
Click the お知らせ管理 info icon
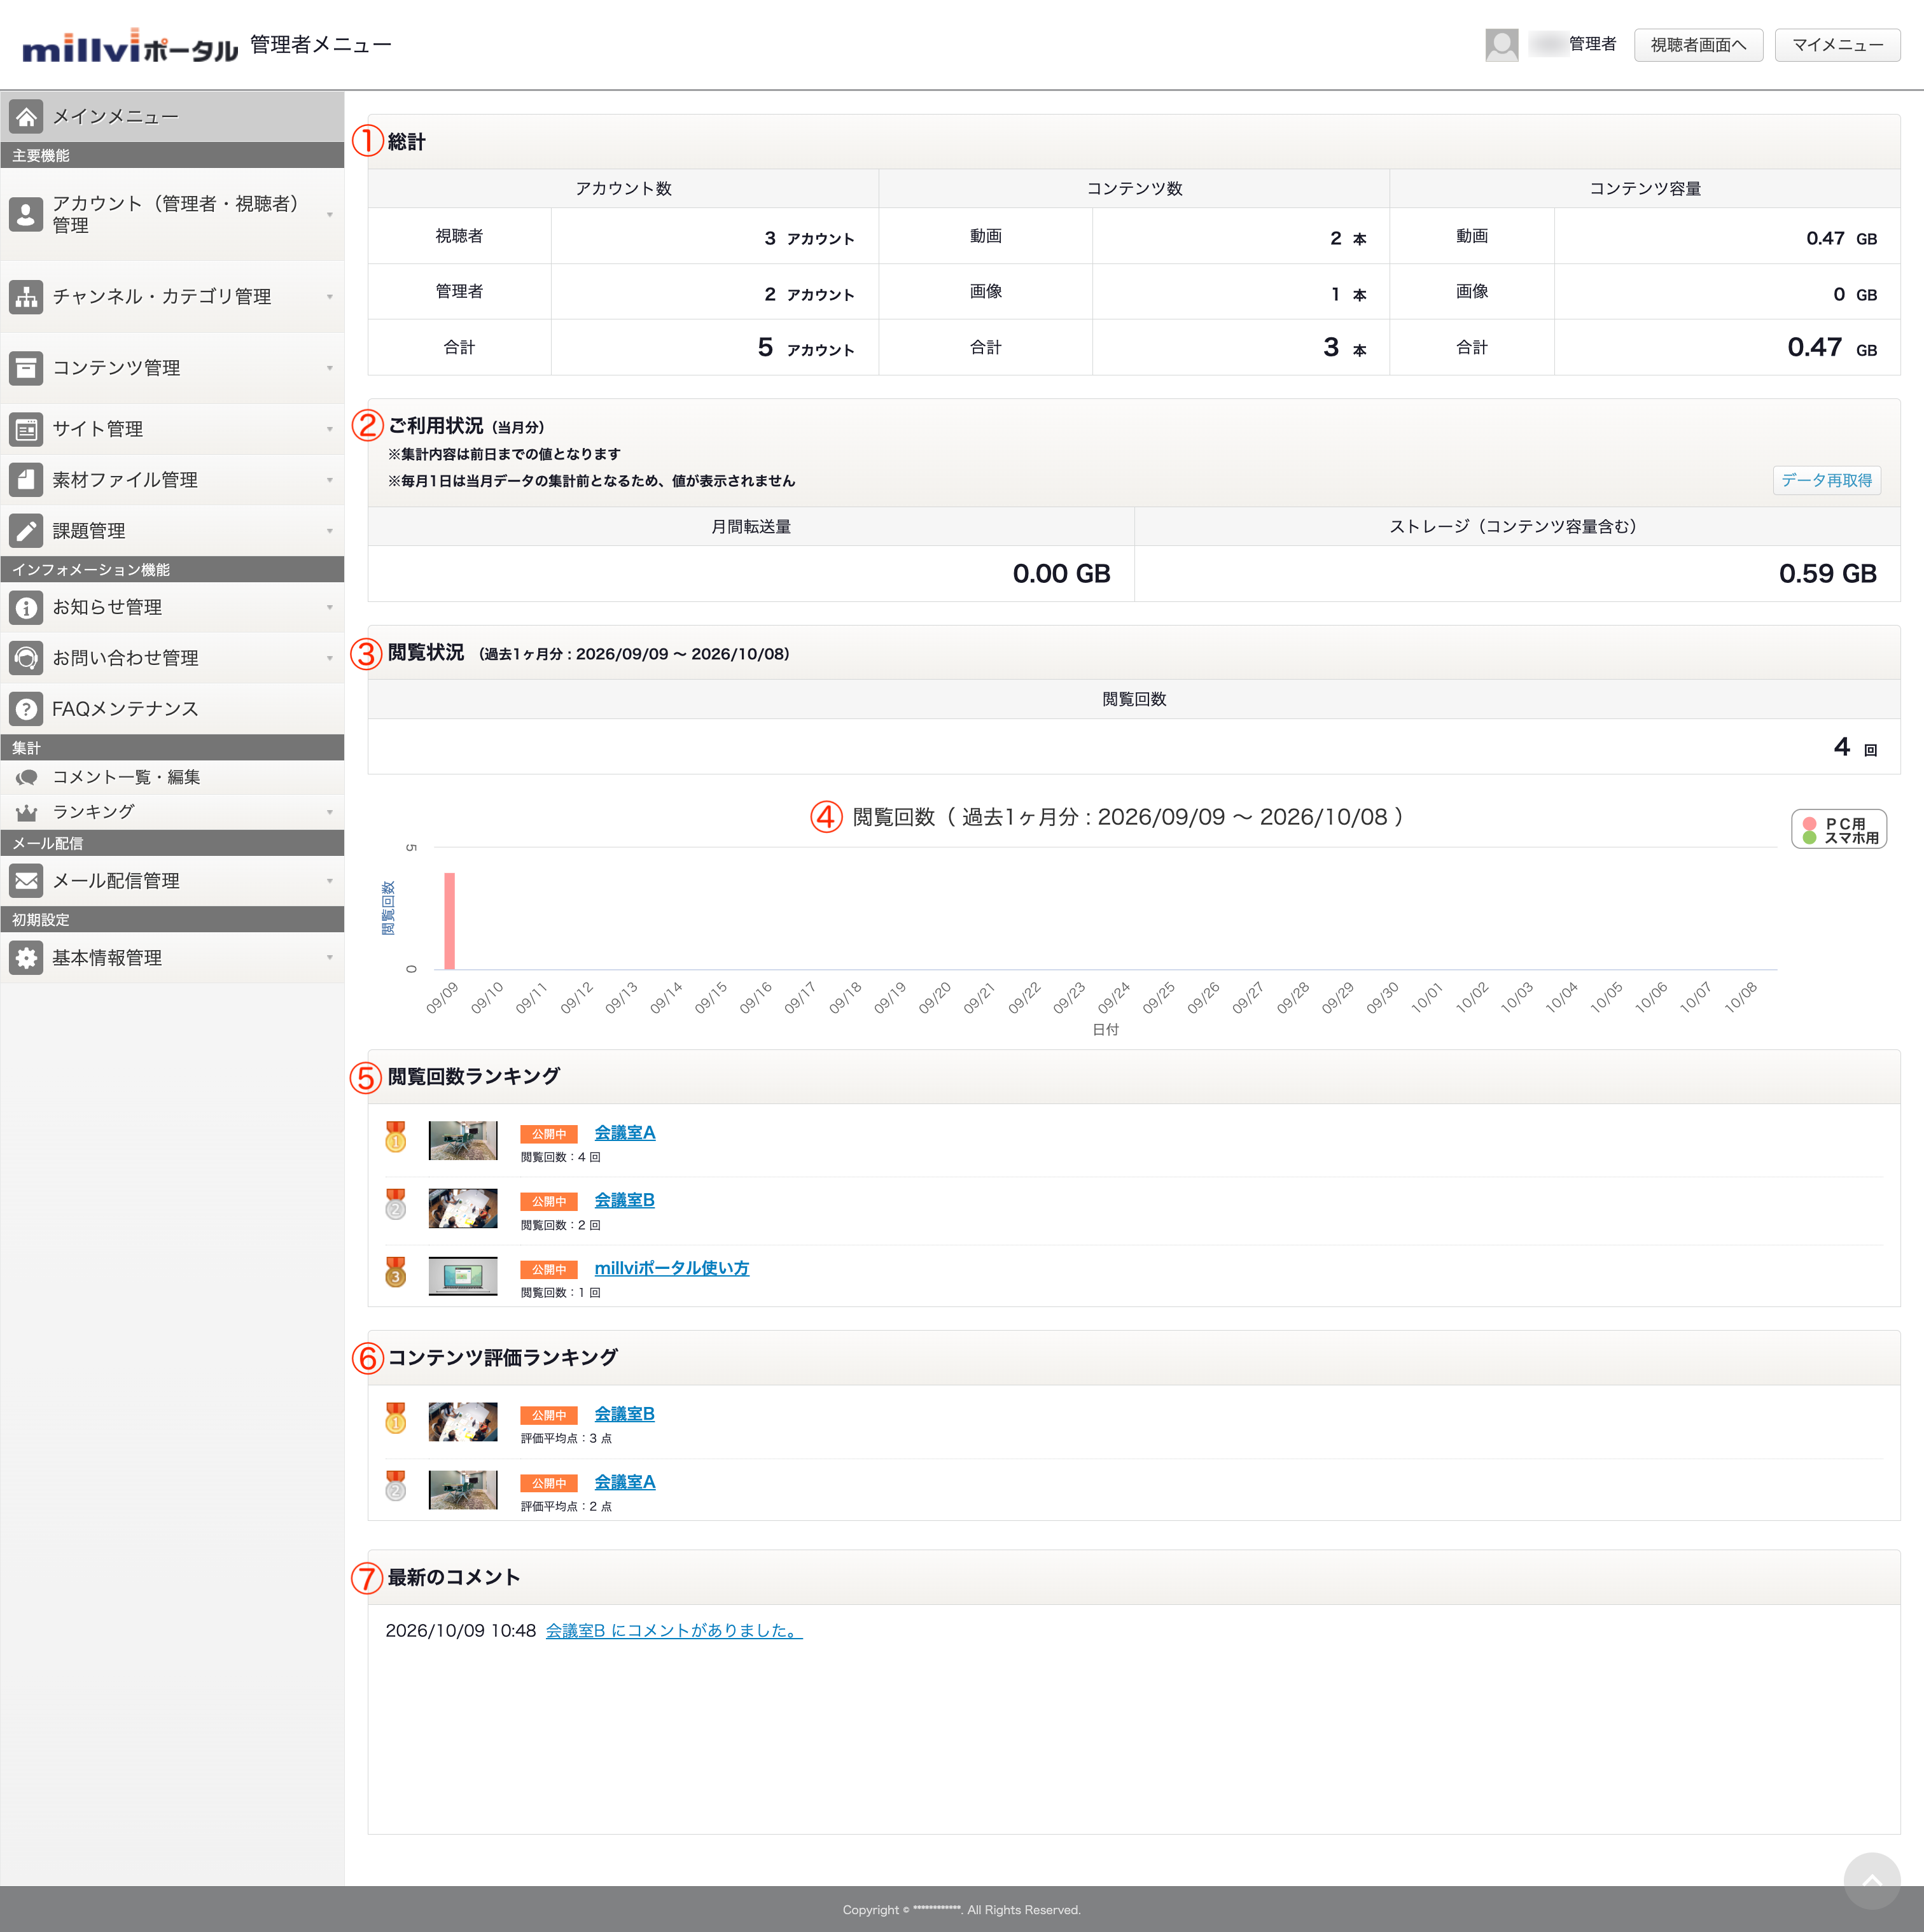pos(26,607)
